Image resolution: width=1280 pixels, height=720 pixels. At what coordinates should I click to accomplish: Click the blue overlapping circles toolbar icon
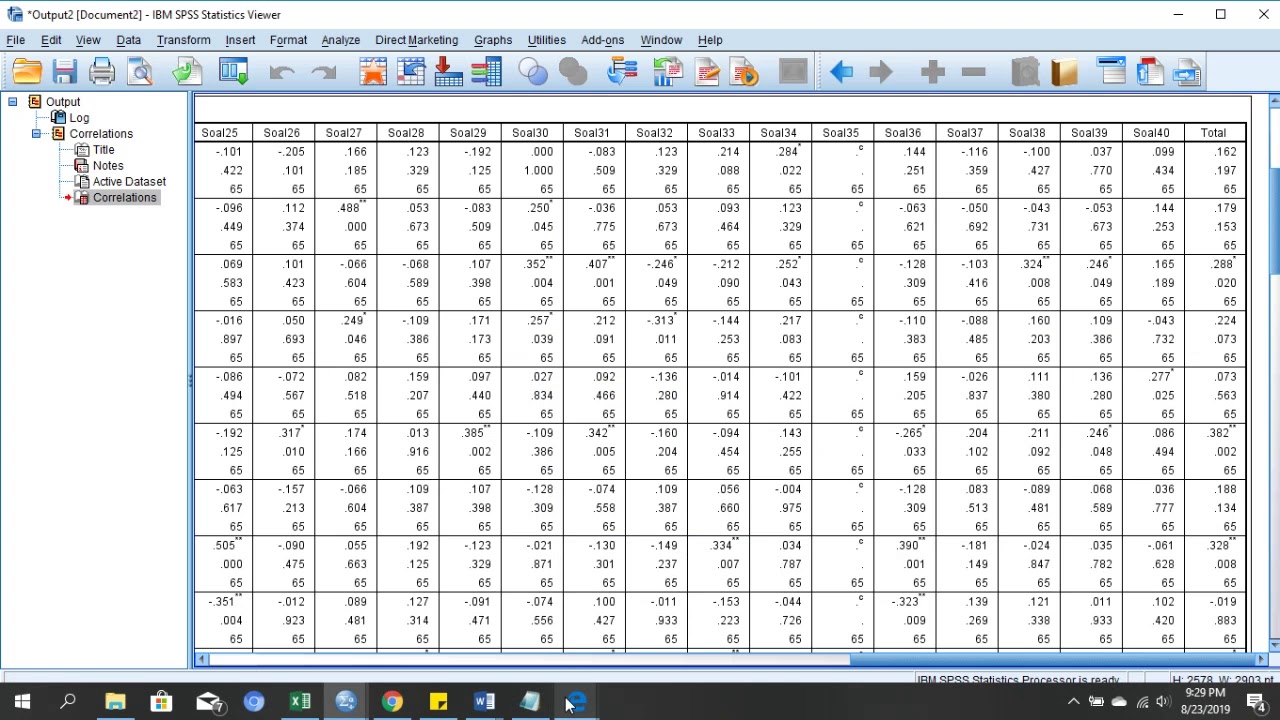coord(533,71)
